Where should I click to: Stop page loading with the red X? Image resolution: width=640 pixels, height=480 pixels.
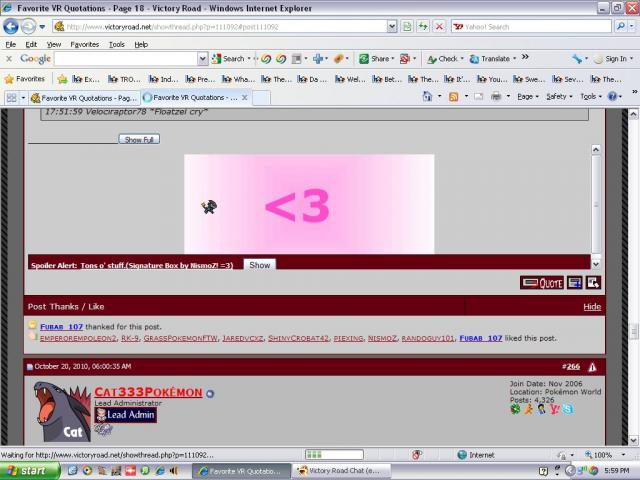click(439, 27)
